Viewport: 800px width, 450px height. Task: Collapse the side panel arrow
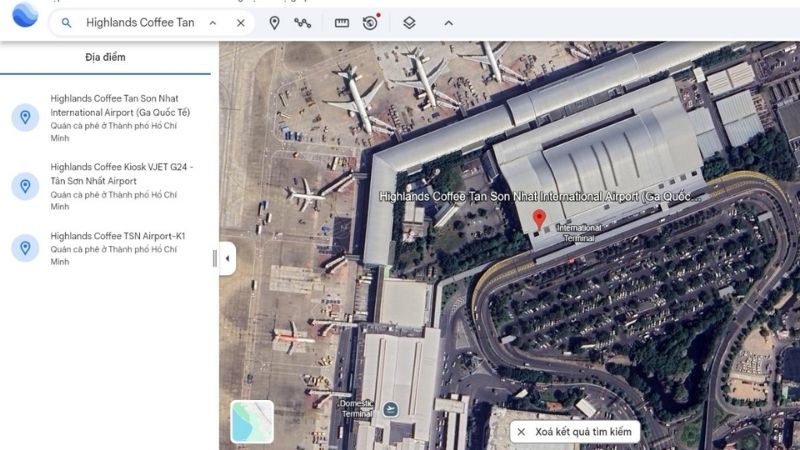click(228, 259)
